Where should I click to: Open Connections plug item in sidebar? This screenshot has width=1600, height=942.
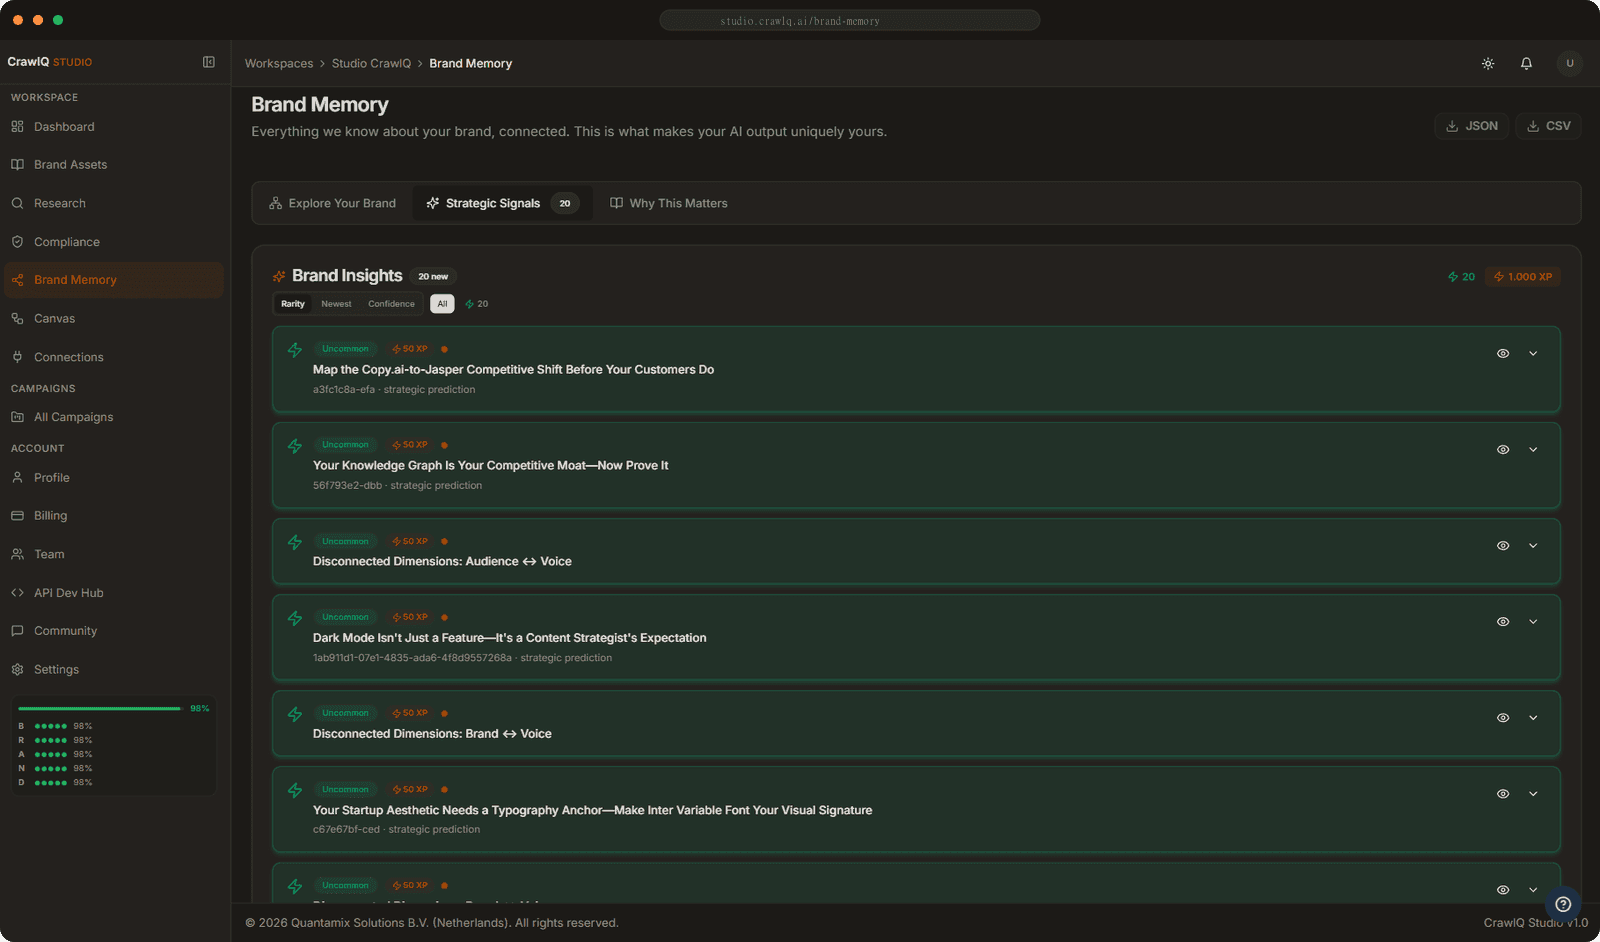point(68,357)
